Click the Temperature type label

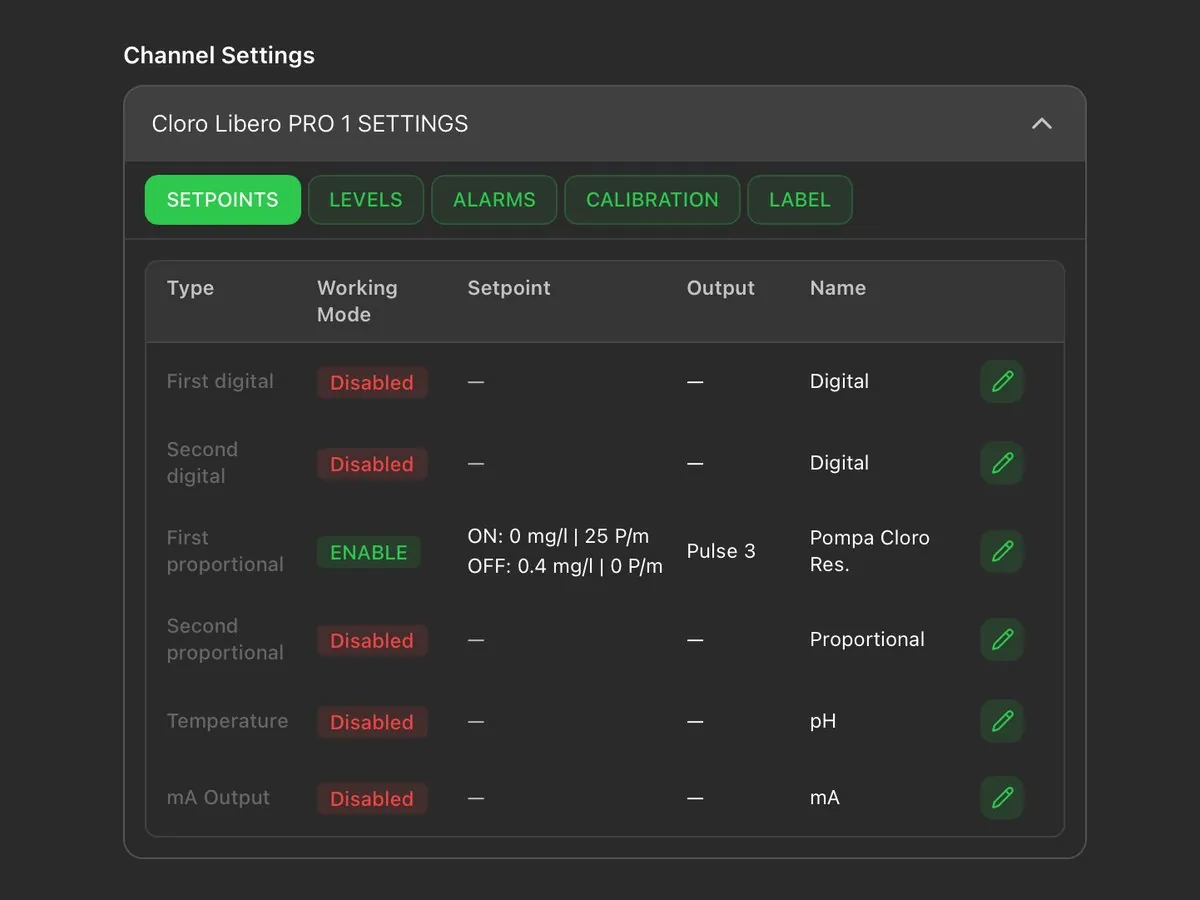(227, 721)
